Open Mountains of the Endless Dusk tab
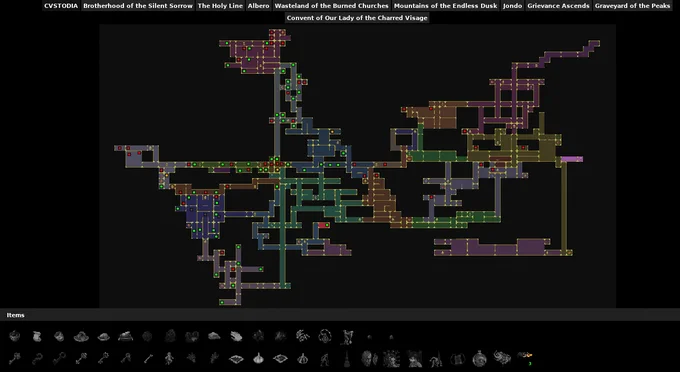Viewport: 680px width, 372px height. [445, 6]
